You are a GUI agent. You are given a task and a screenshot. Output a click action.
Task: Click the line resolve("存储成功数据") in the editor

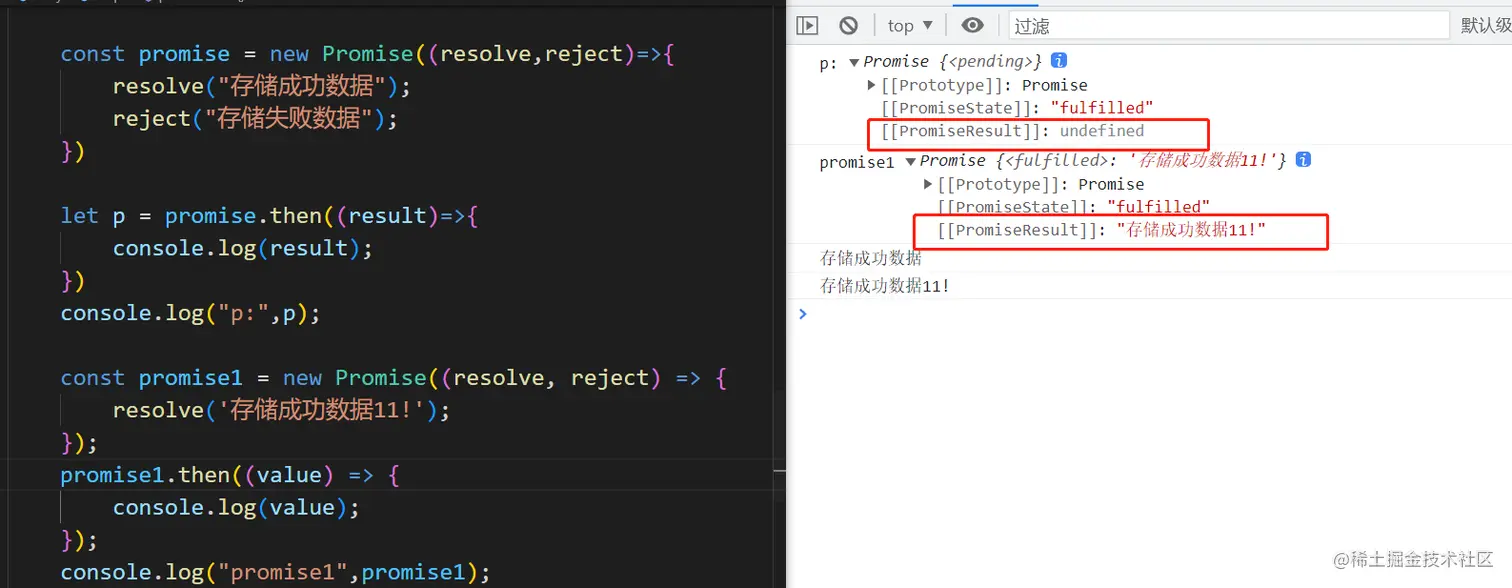(x=262, y=86)
